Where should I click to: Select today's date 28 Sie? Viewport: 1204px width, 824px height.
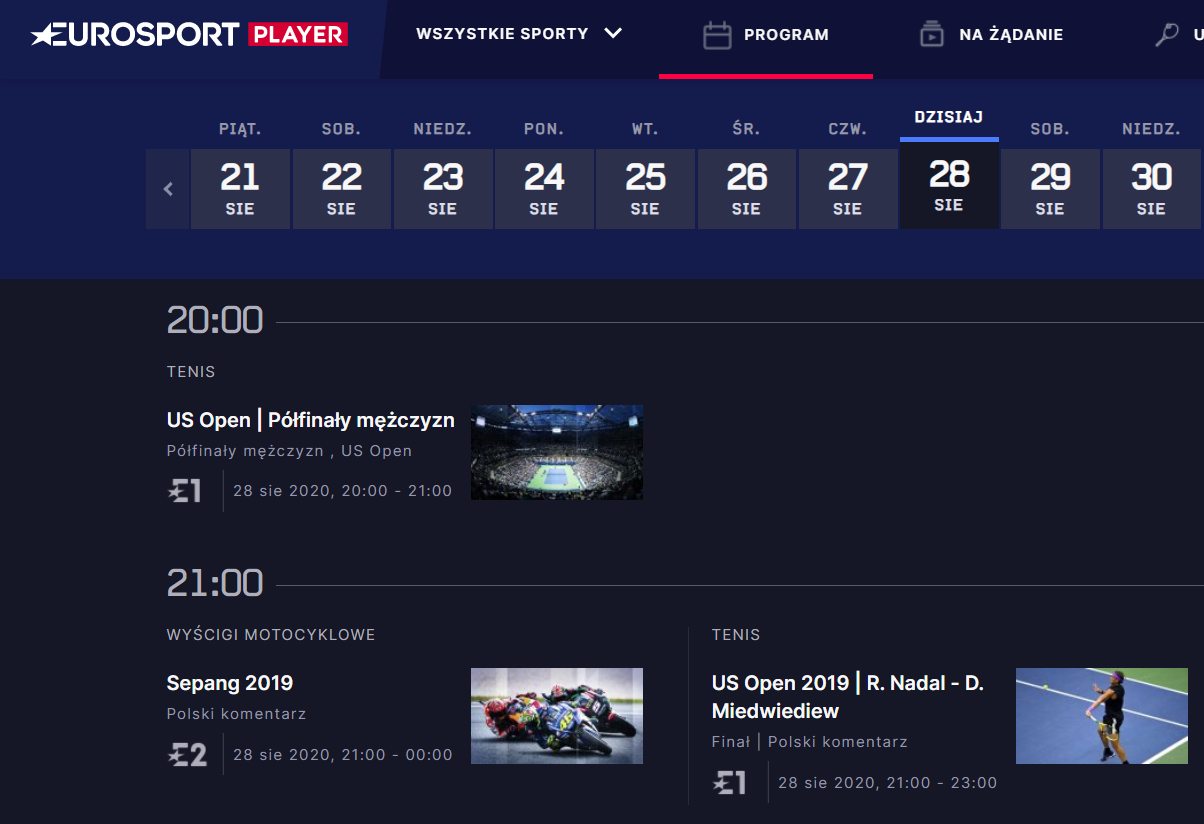[x=949, y=186]
